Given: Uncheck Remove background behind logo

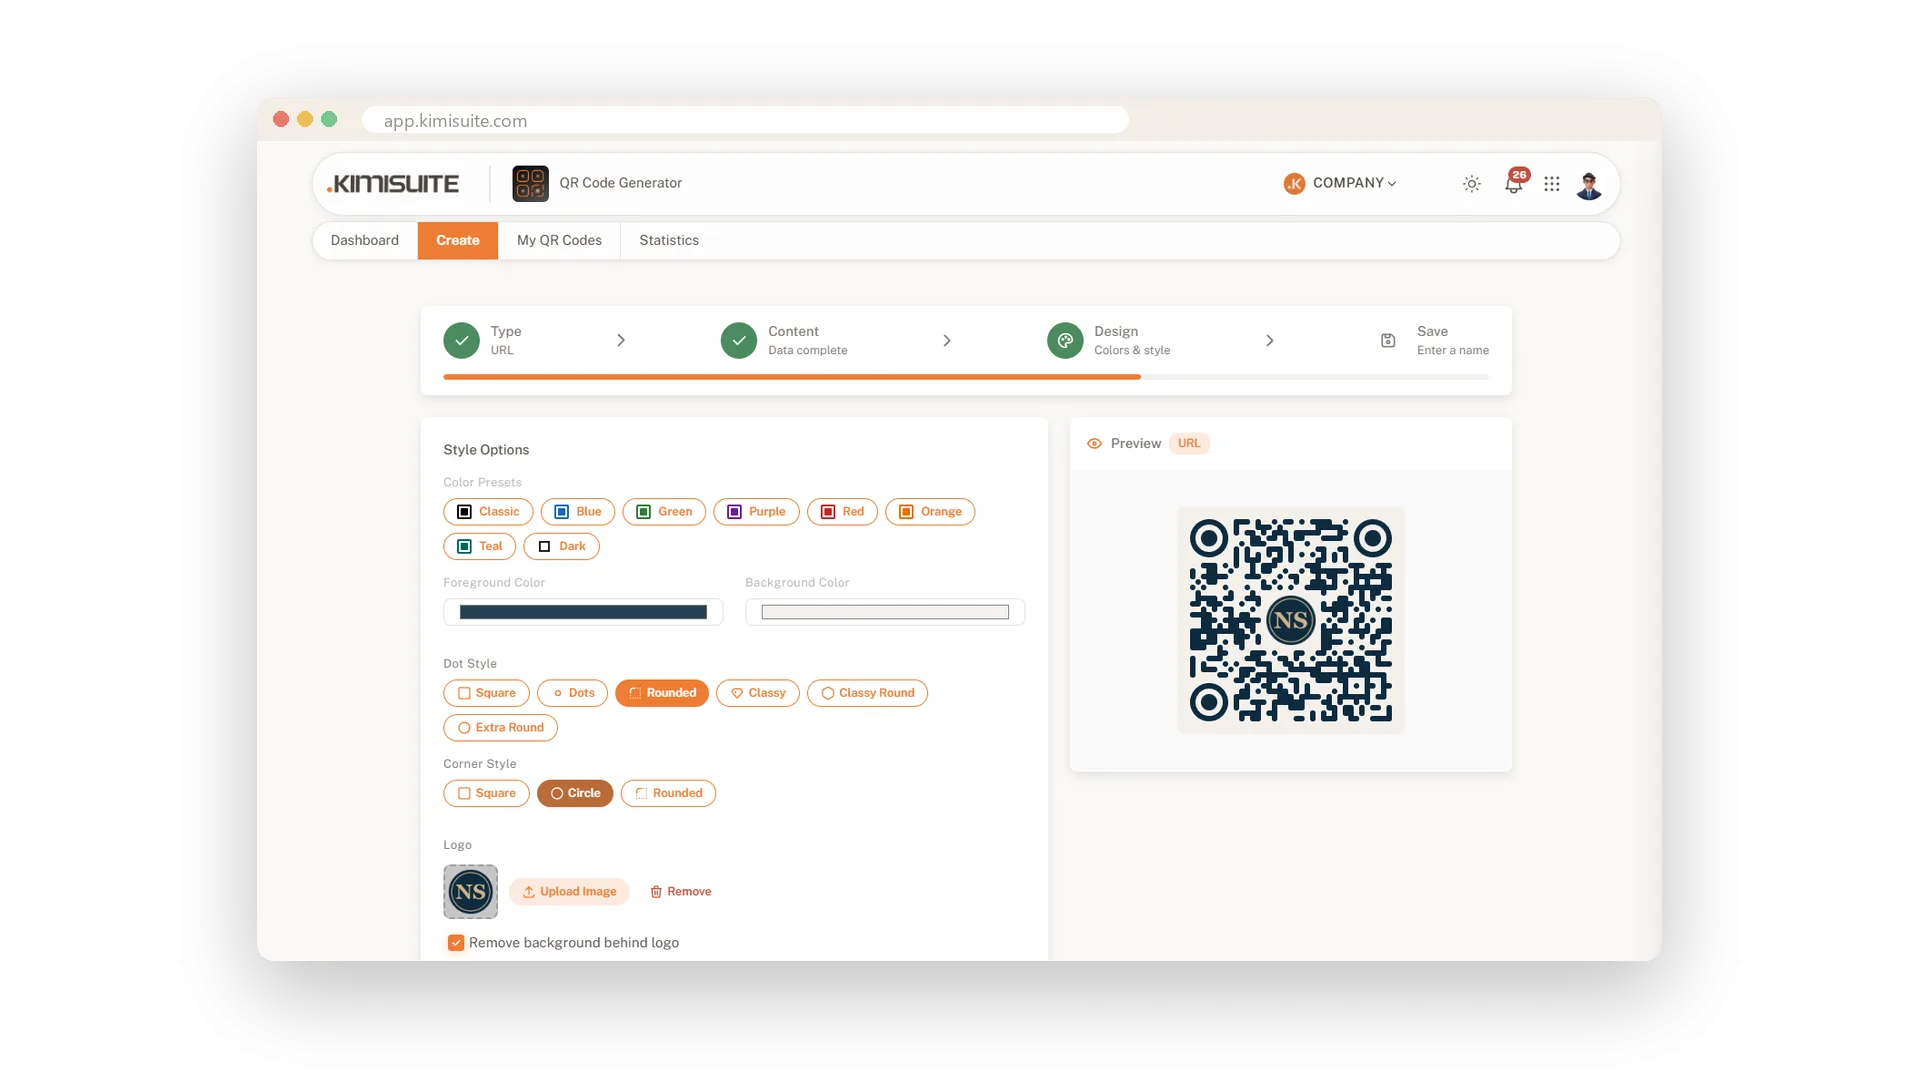Looking at the screenshot, I should pyautogui.click(x=456, y=943).
